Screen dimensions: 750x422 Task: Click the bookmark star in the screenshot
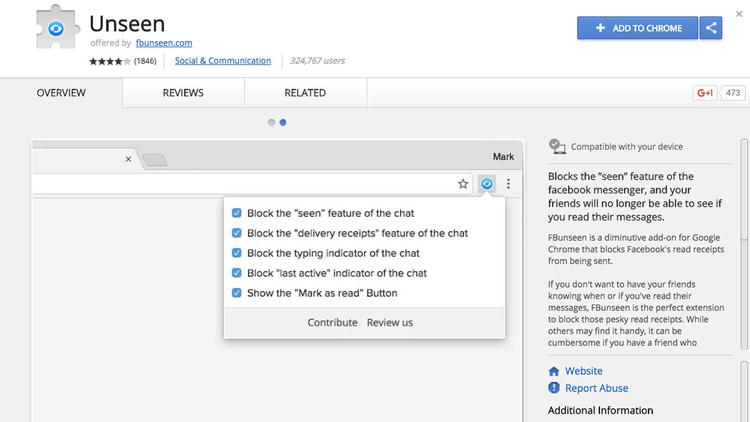(x=463, y=184)
